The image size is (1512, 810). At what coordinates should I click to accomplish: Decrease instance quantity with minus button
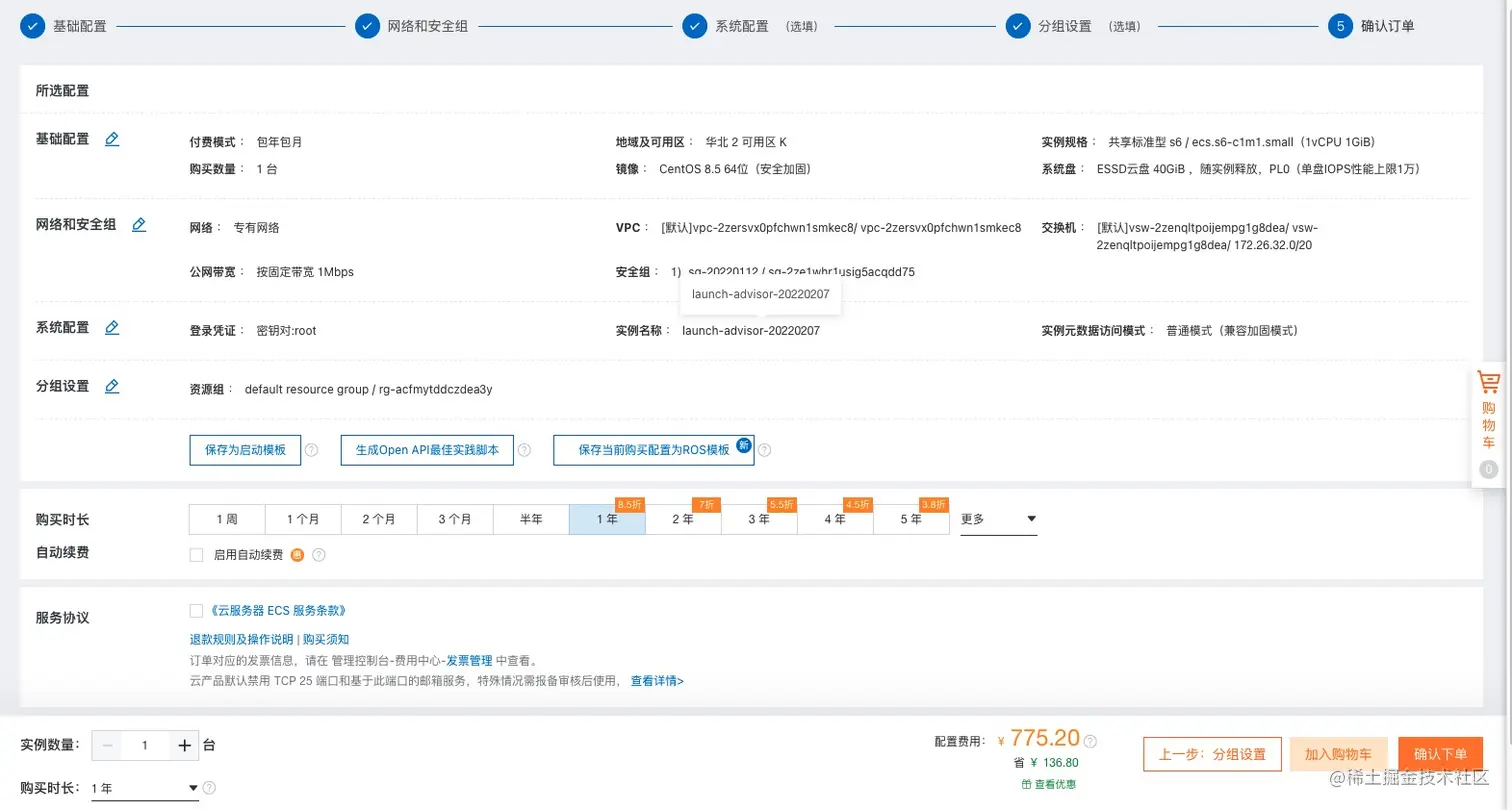[x=107, y=745]
